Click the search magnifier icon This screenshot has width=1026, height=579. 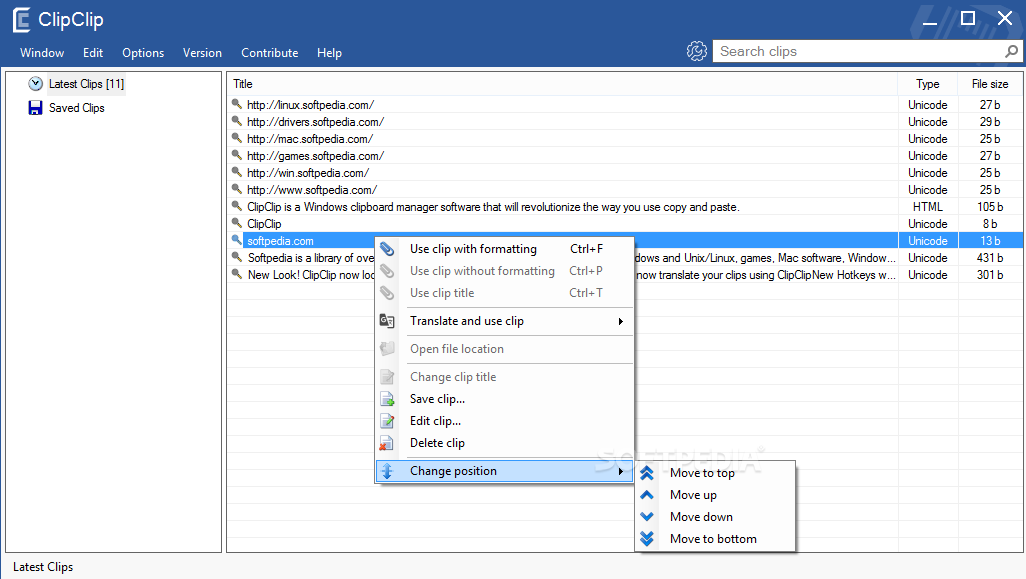1012,51
